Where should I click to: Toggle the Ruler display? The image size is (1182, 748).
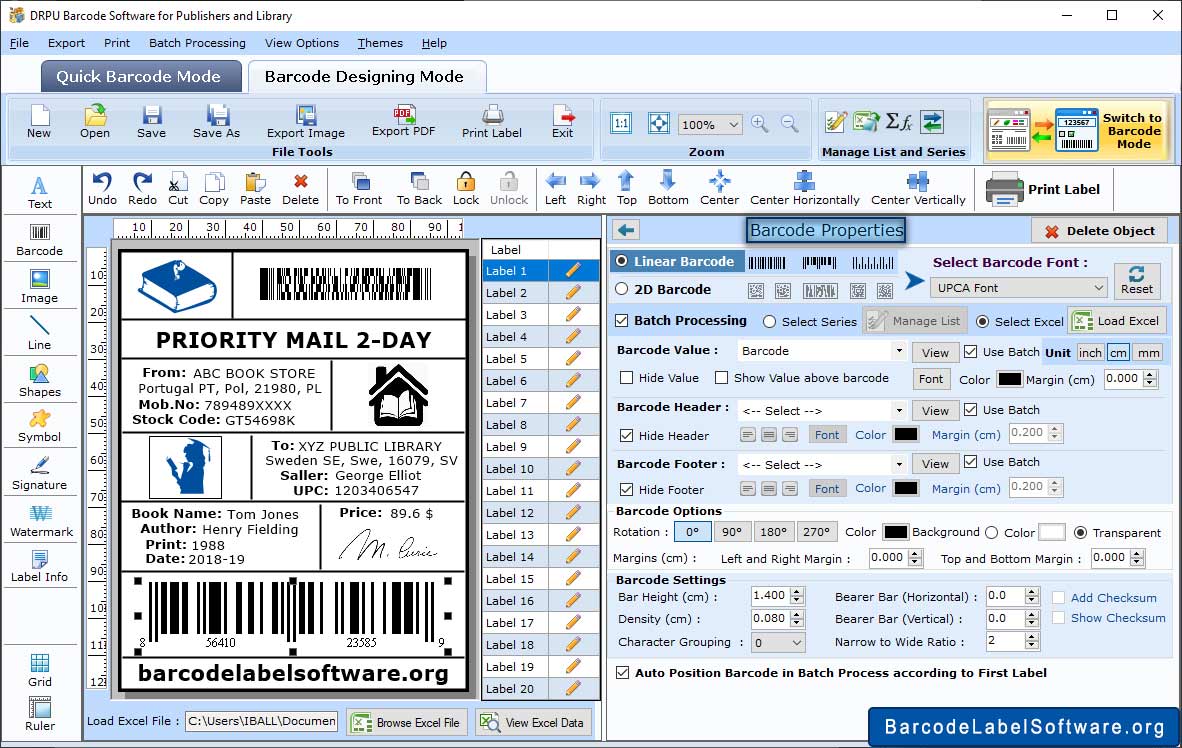tap(39, 714)
